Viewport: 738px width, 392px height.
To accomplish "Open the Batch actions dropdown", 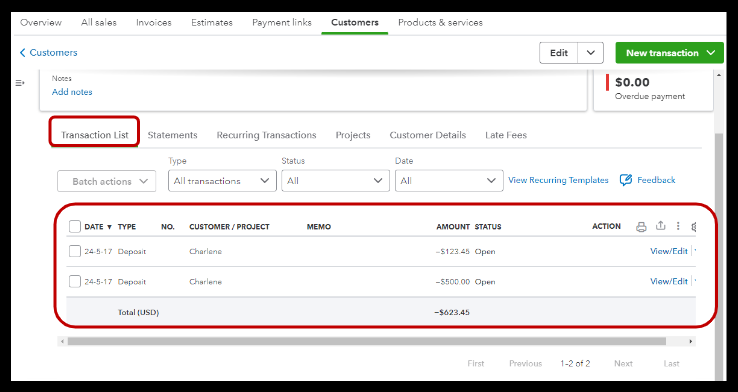I will 106,181.
